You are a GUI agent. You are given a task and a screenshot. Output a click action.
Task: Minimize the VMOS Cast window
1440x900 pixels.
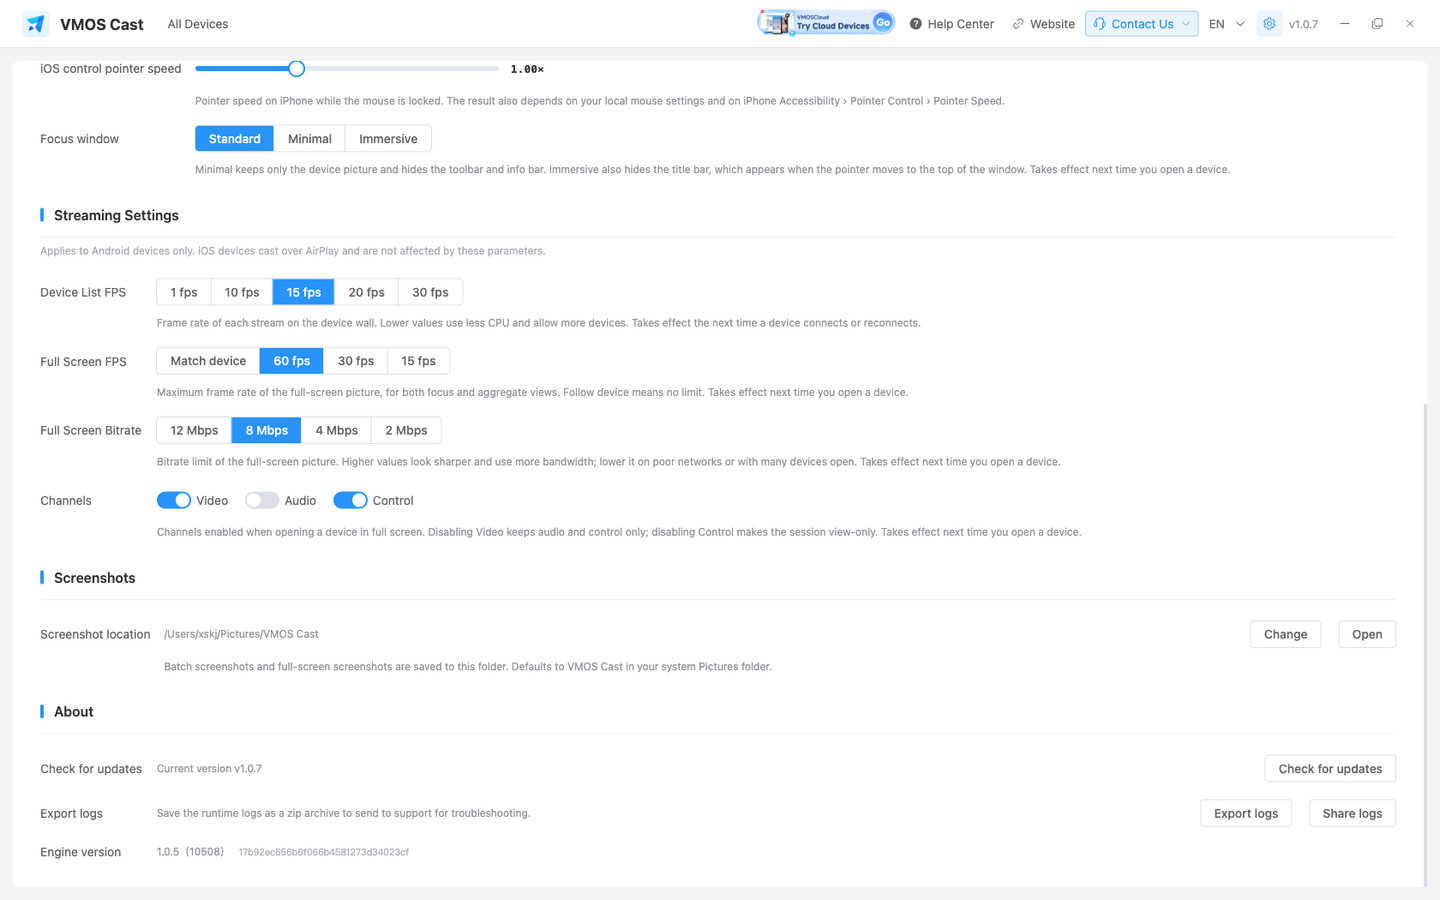(x=1345, y=24)
